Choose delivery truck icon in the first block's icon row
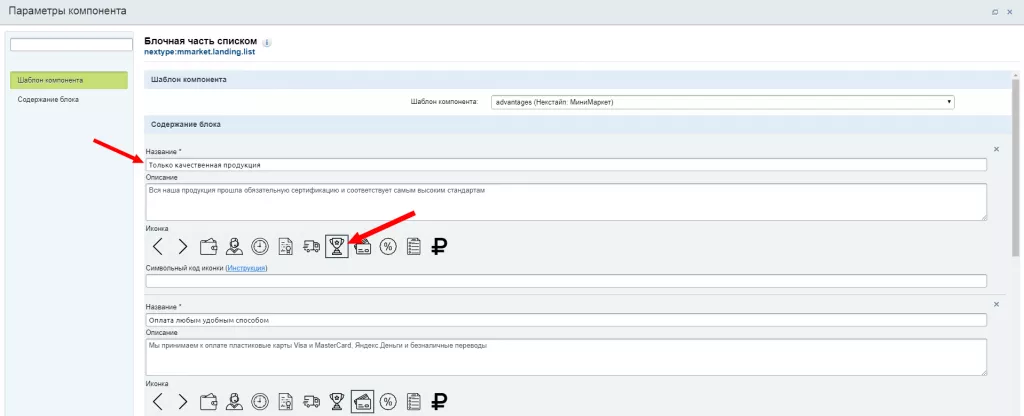The image size is (1024, 416). 312,246
